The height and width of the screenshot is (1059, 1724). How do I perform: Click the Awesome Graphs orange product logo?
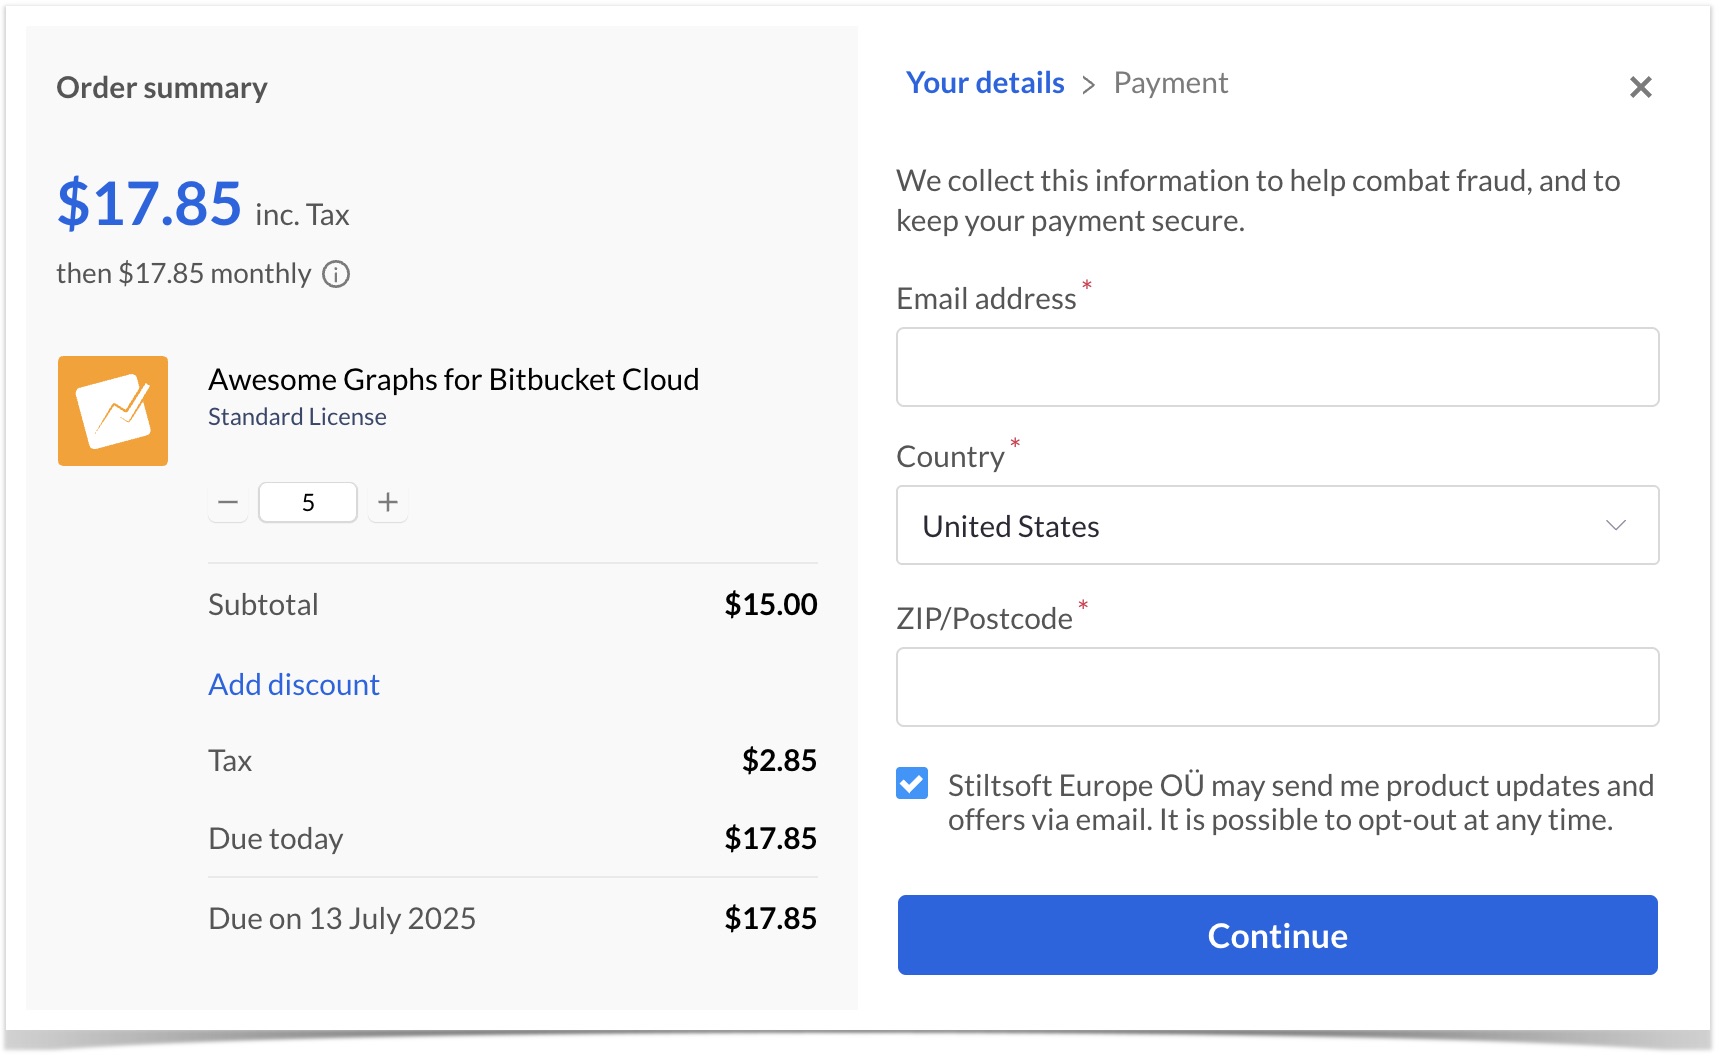pyautogui.click(x=113, y=411)
